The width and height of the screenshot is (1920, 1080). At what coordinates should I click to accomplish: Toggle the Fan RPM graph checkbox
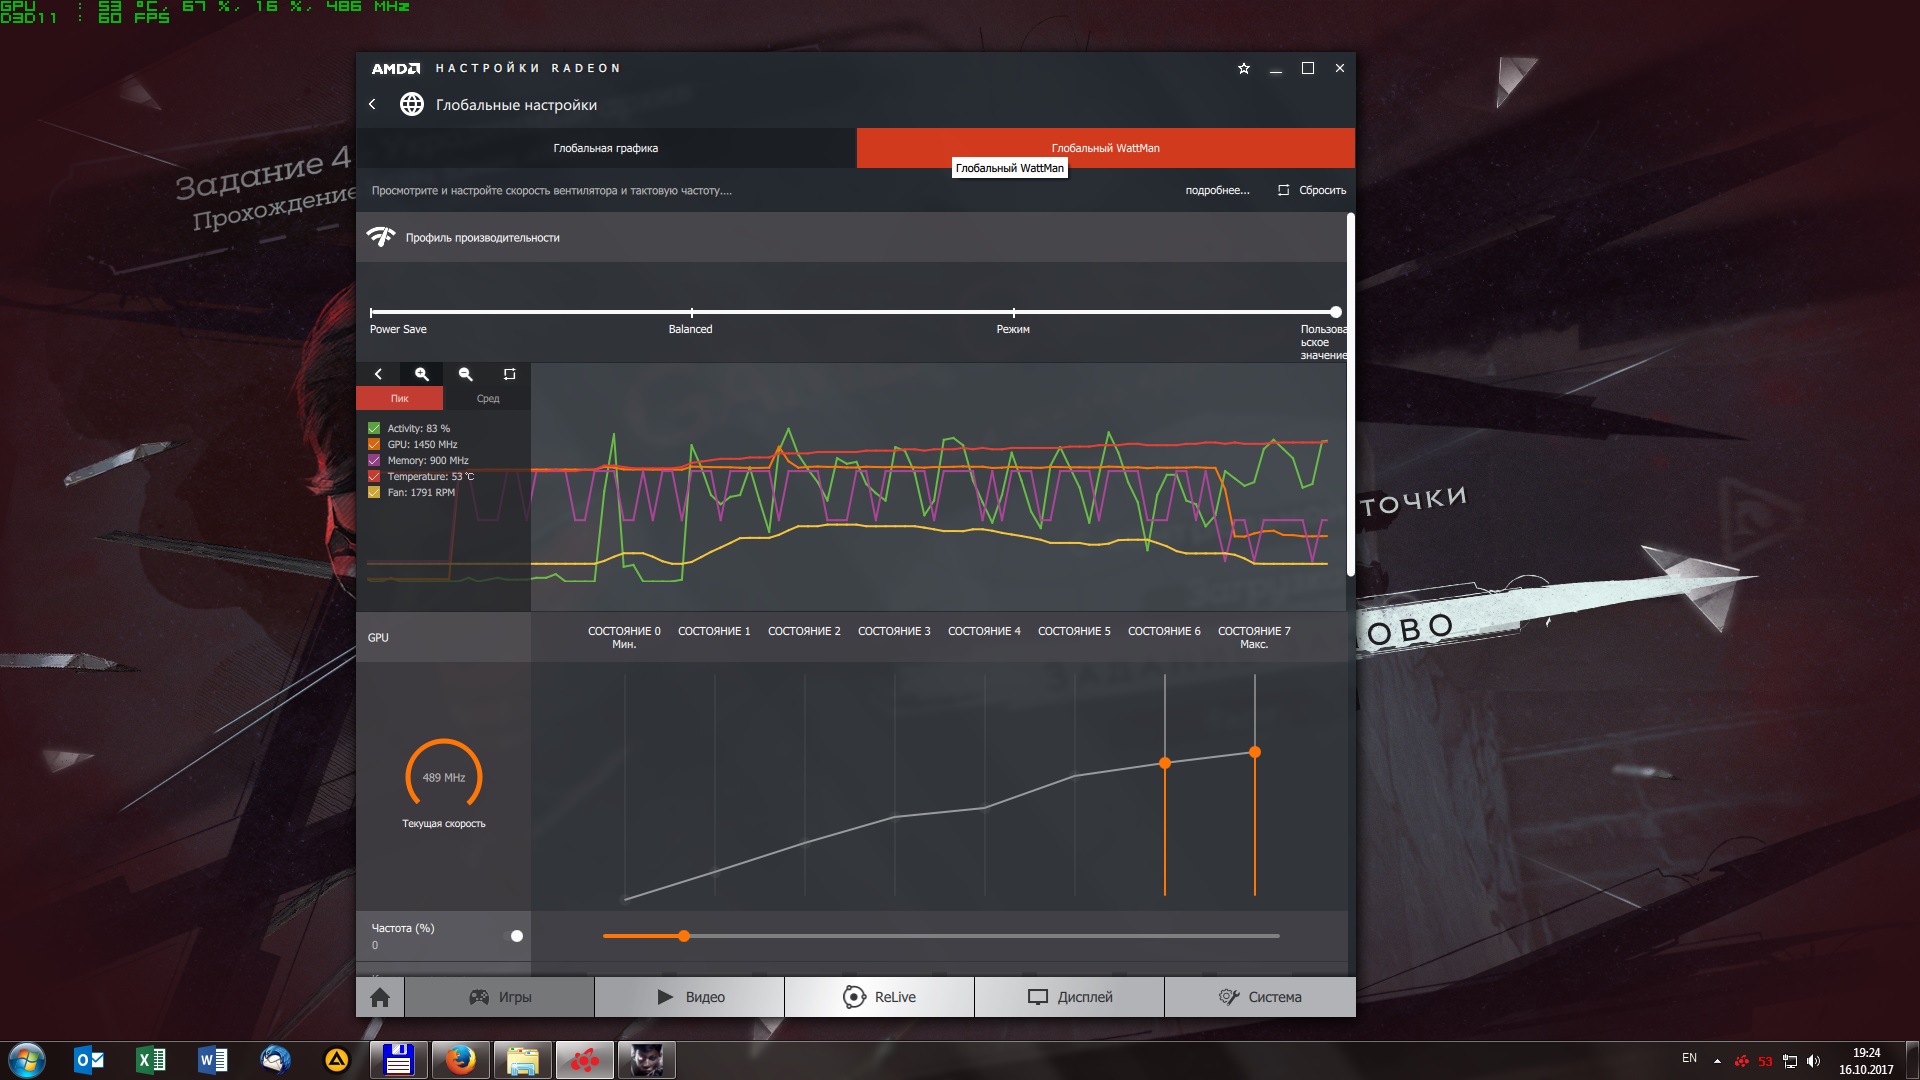[374, 492]
